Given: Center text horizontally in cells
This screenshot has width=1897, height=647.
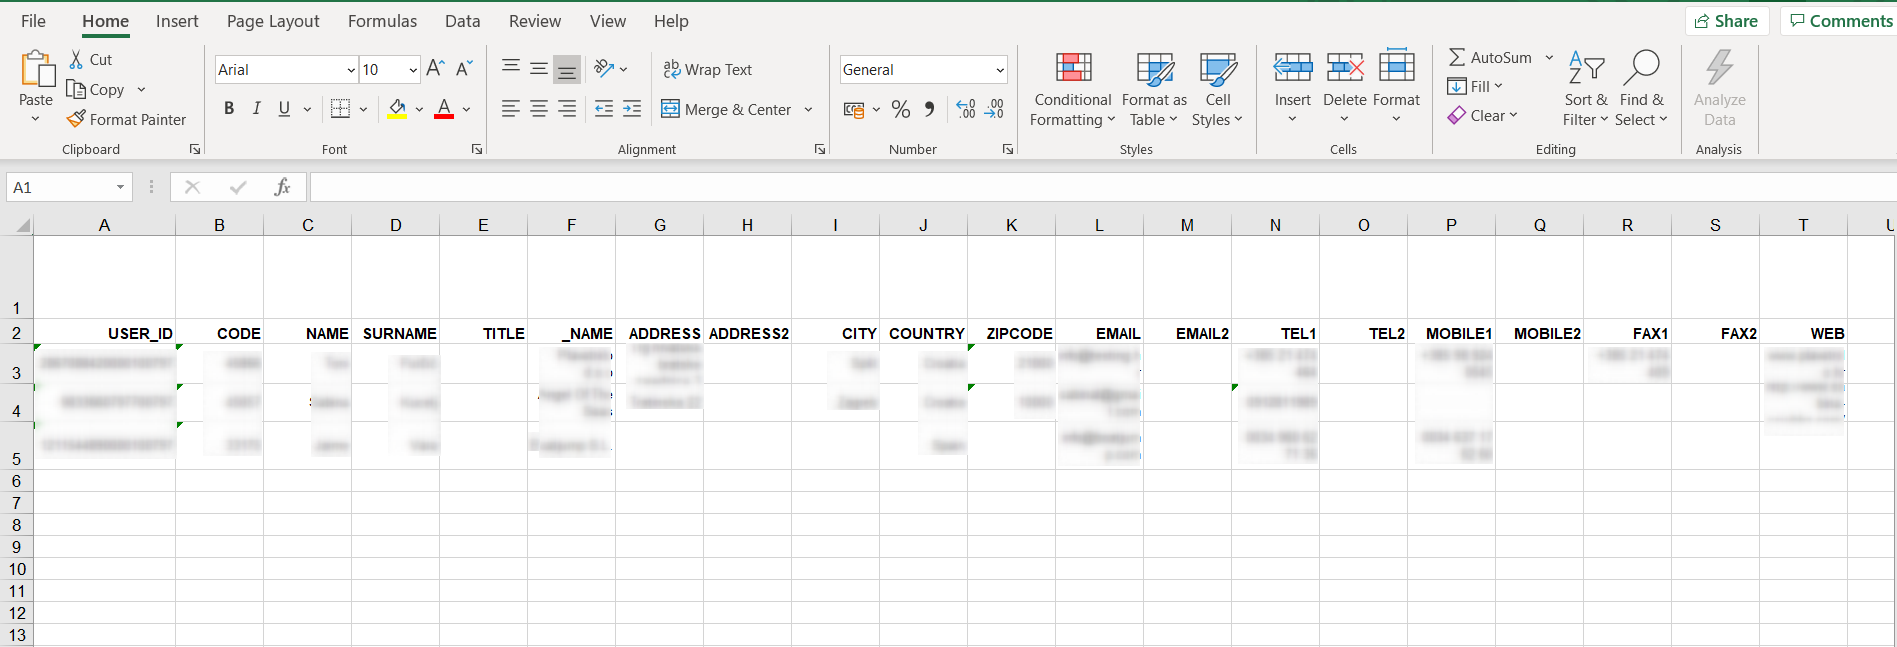Looking at the screenshot, I should click(539, 109).
